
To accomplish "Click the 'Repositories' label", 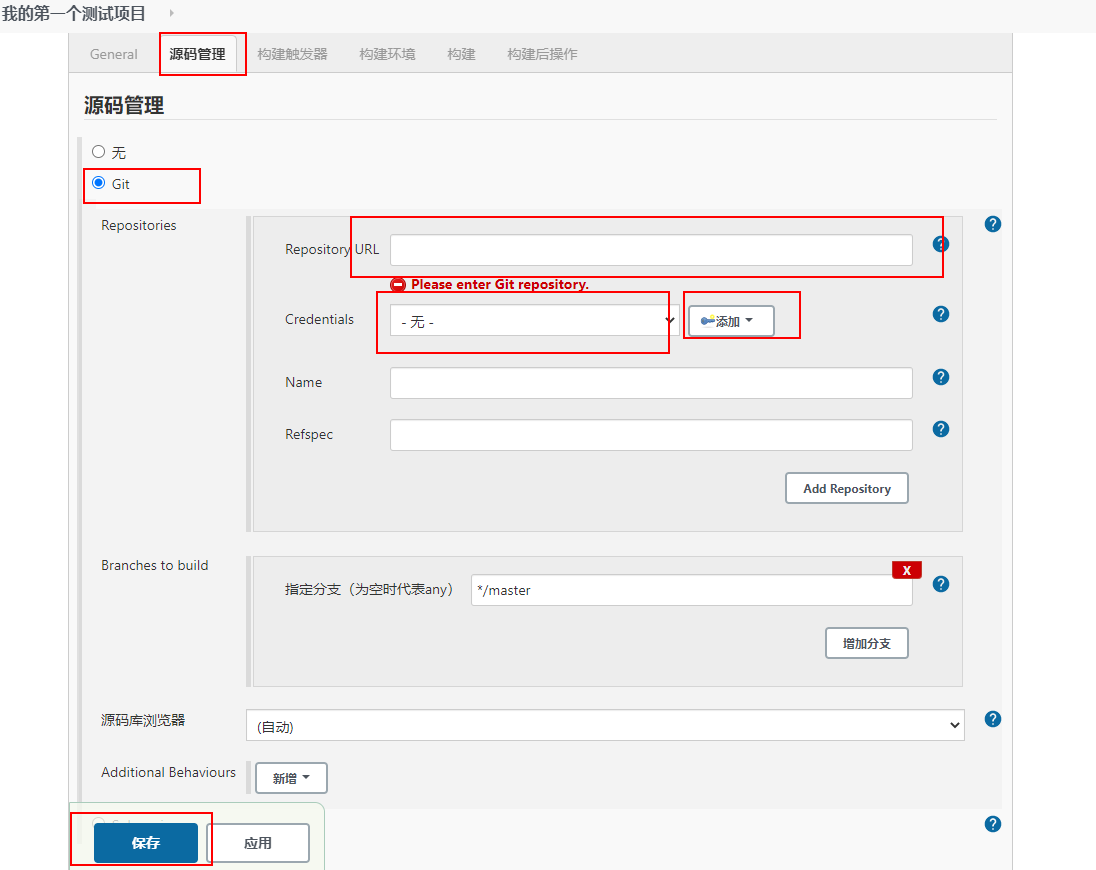I will pos(138,225).
